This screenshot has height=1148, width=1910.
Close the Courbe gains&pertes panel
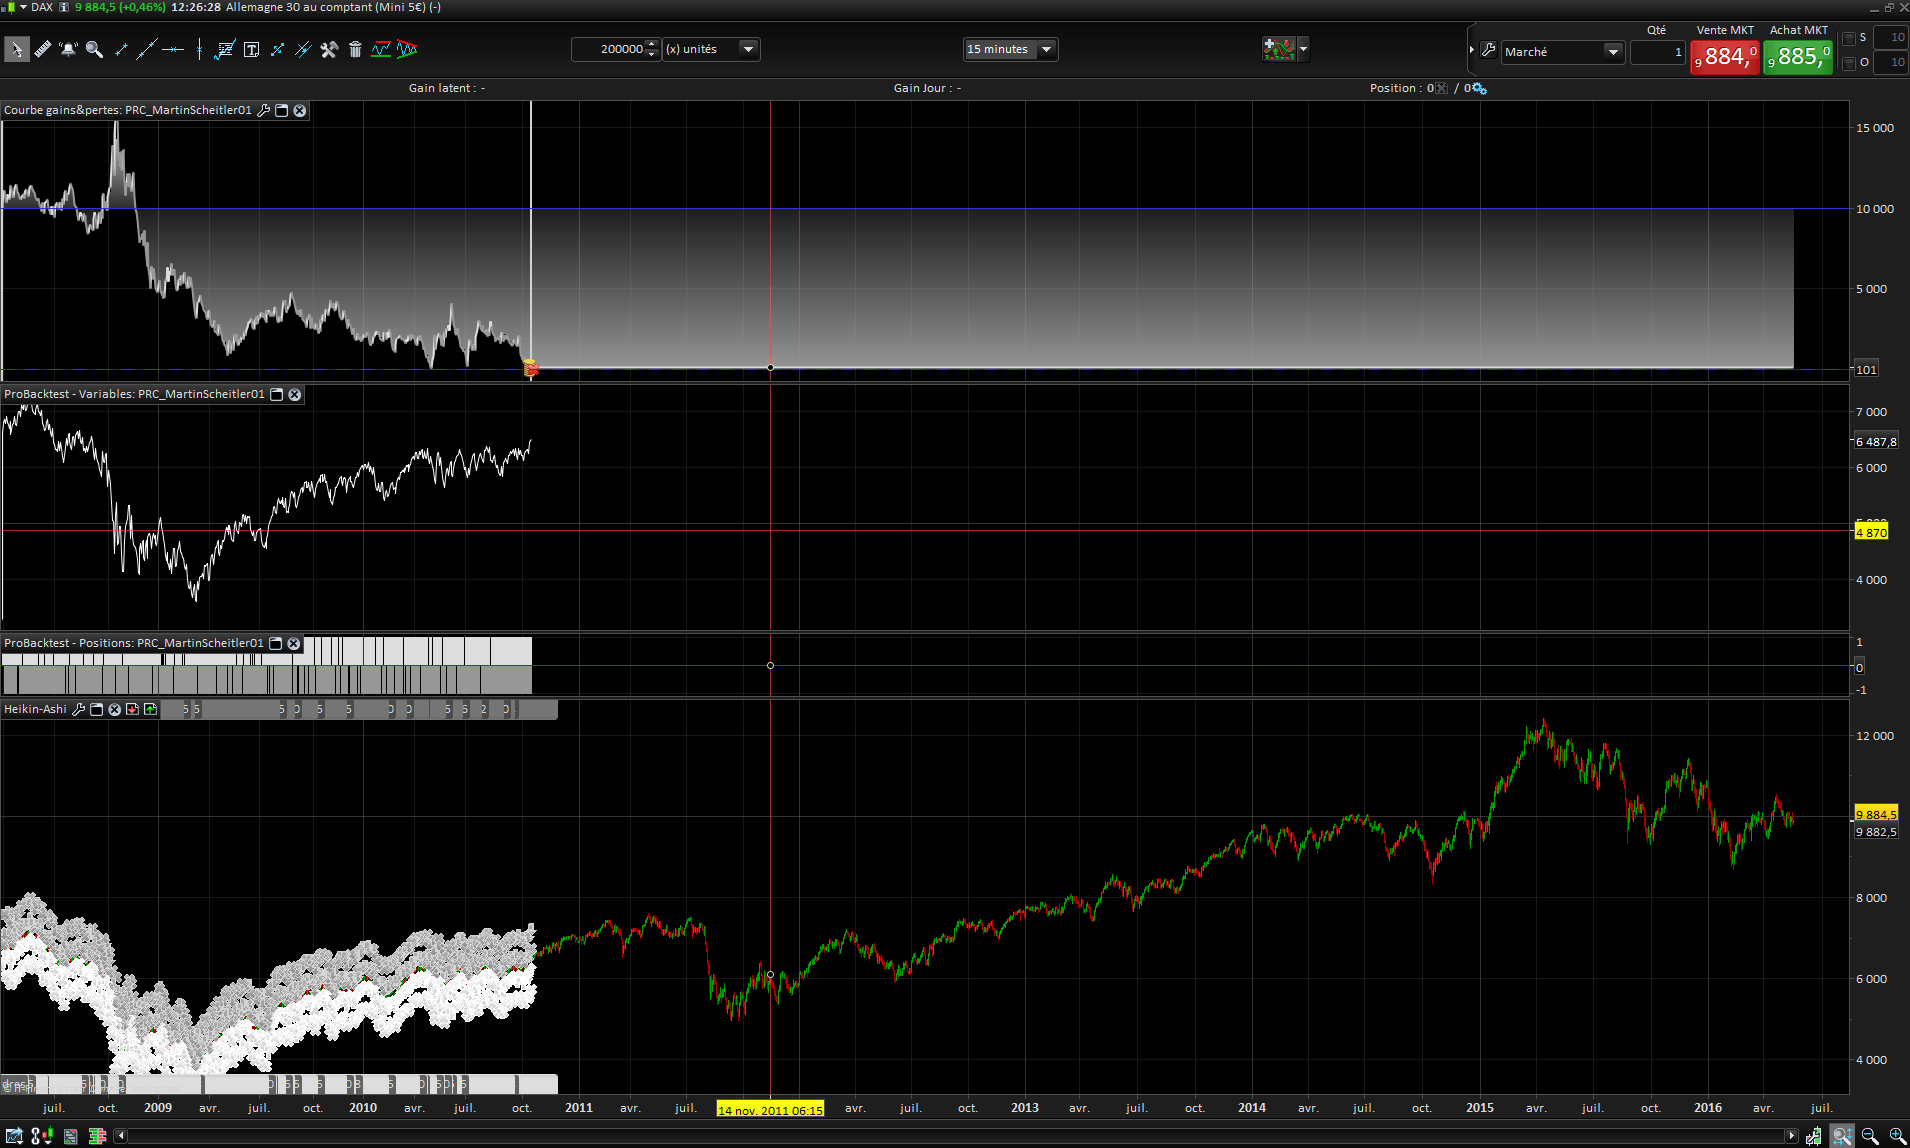pos(299,110)
